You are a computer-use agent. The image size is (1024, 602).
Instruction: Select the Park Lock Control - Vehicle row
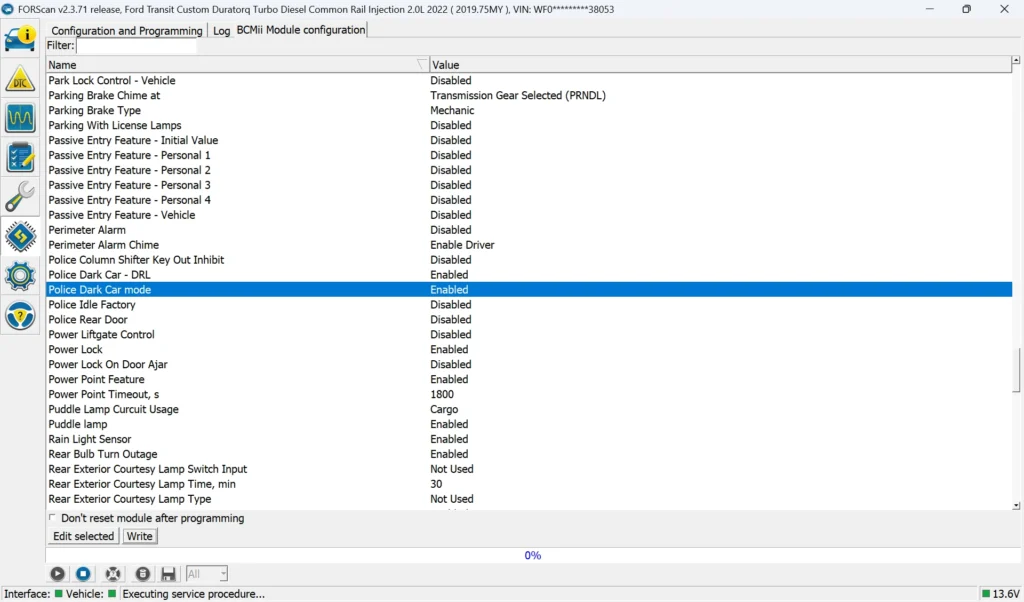pyautogui.click(x=529, y=80)
